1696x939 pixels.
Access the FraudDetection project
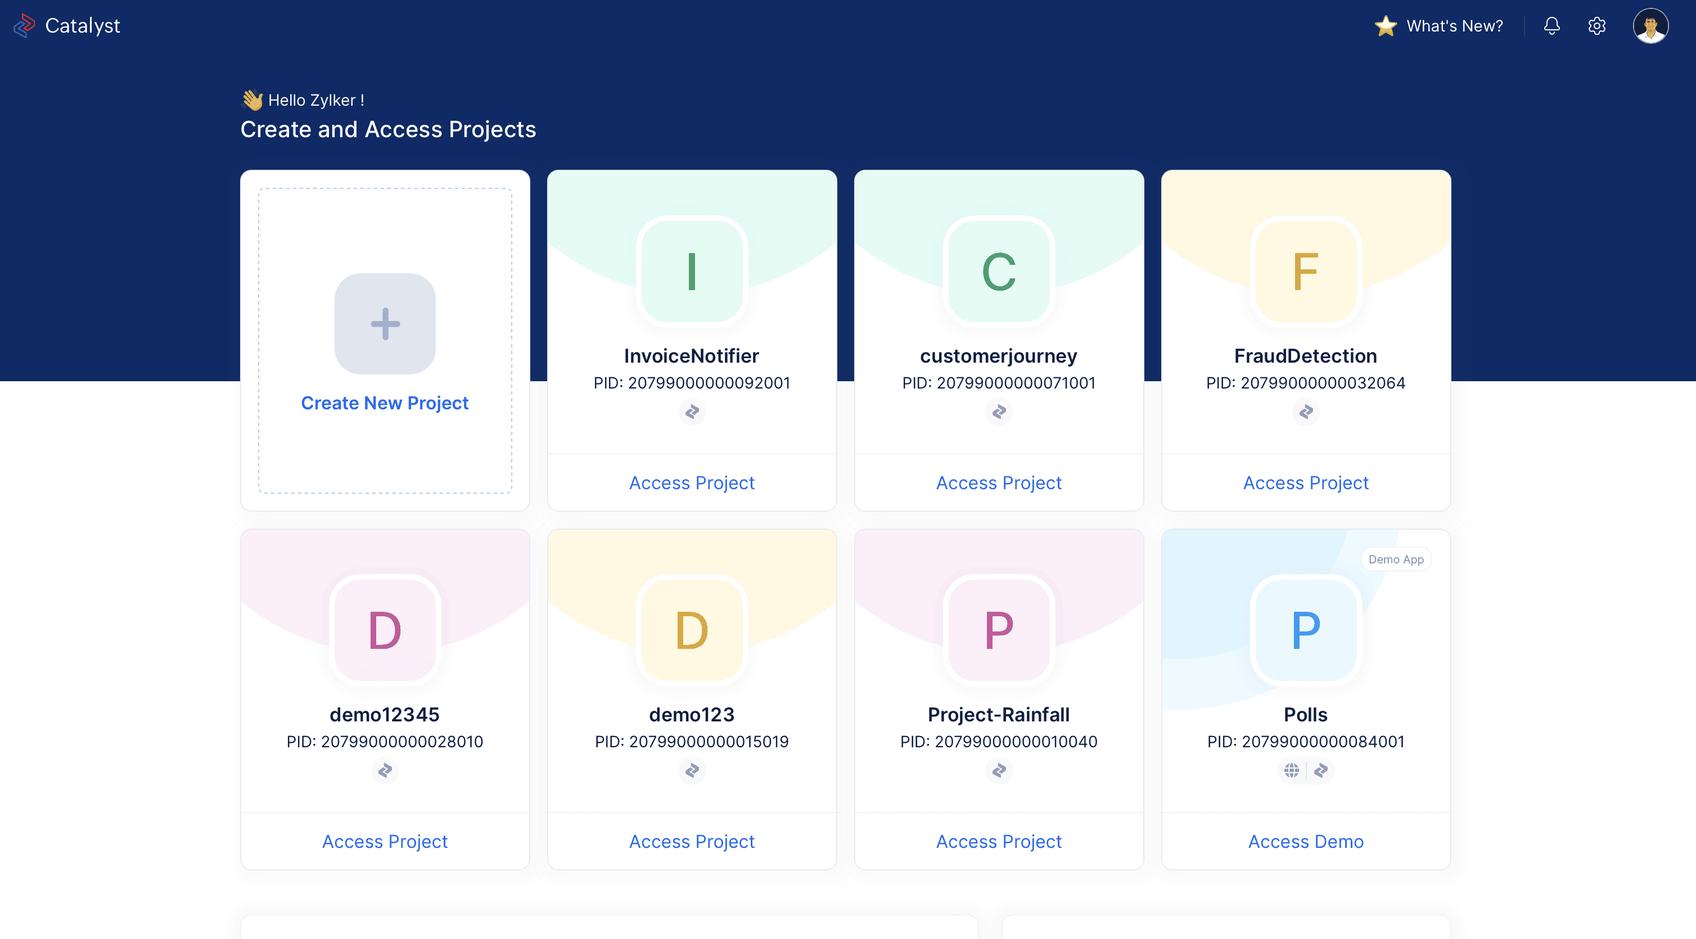coord(1306,483)
